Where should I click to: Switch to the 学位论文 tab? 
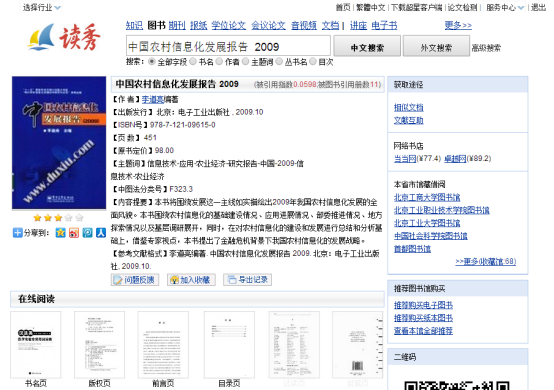coord(229,25)
